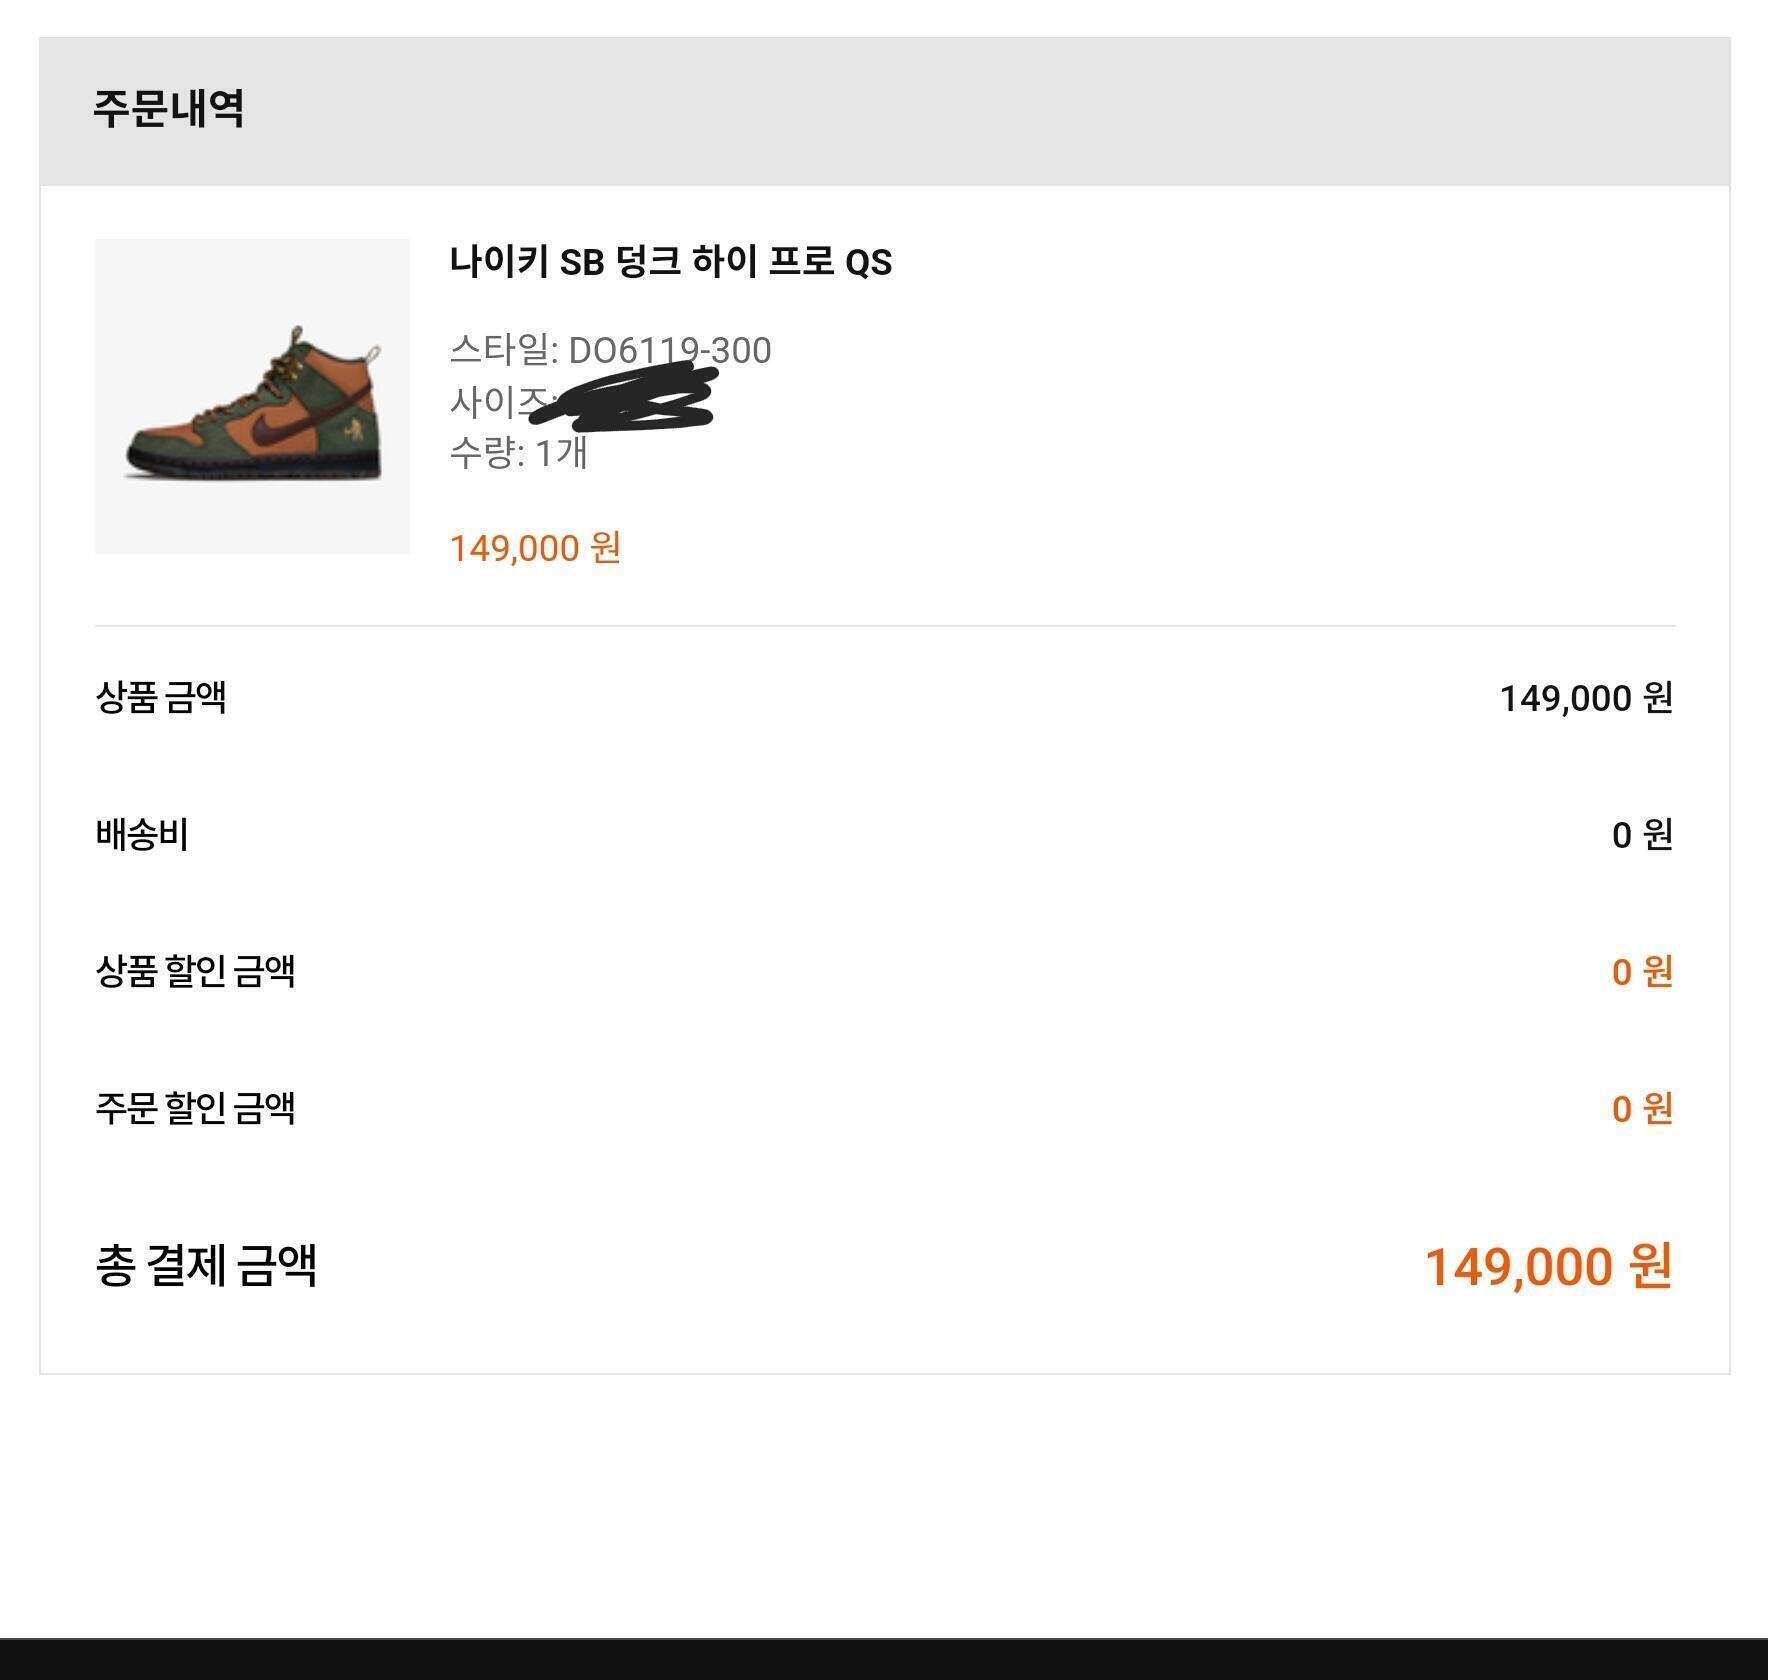Click the black footer bar at the bottom
The image size is (1768, 1680).
click(884, 1660)
